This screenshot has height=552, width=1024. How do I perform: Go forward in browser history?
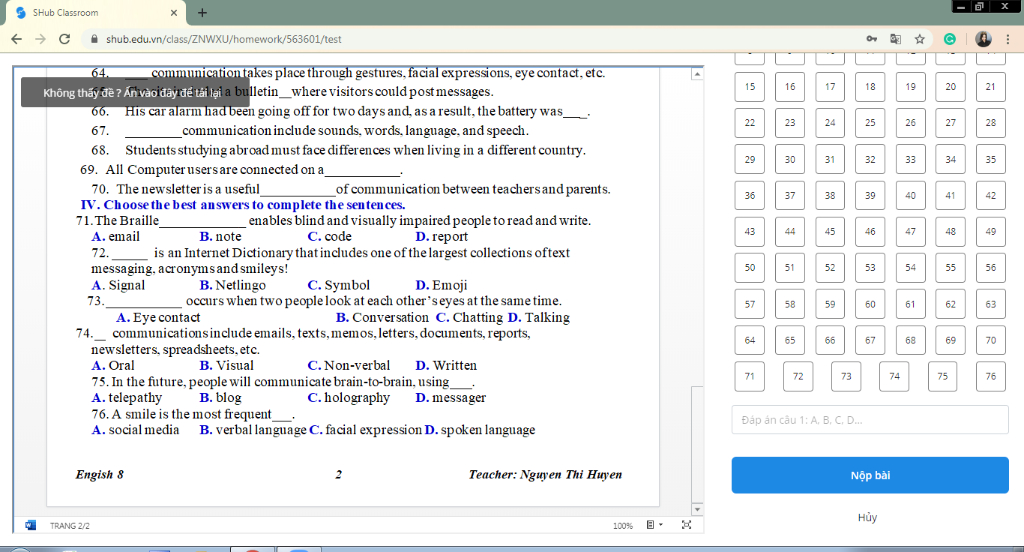(x=40, y=39)
